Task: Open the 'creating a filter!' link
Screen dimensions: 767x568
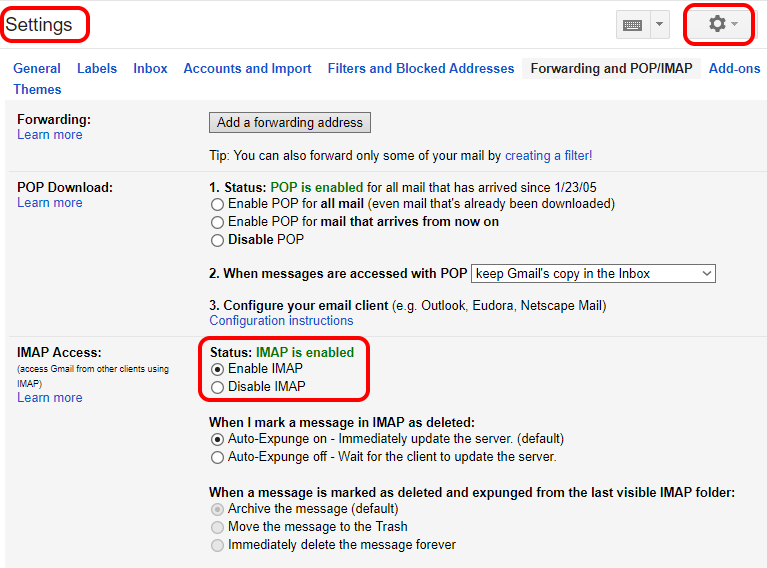Action: coord(548,156)
